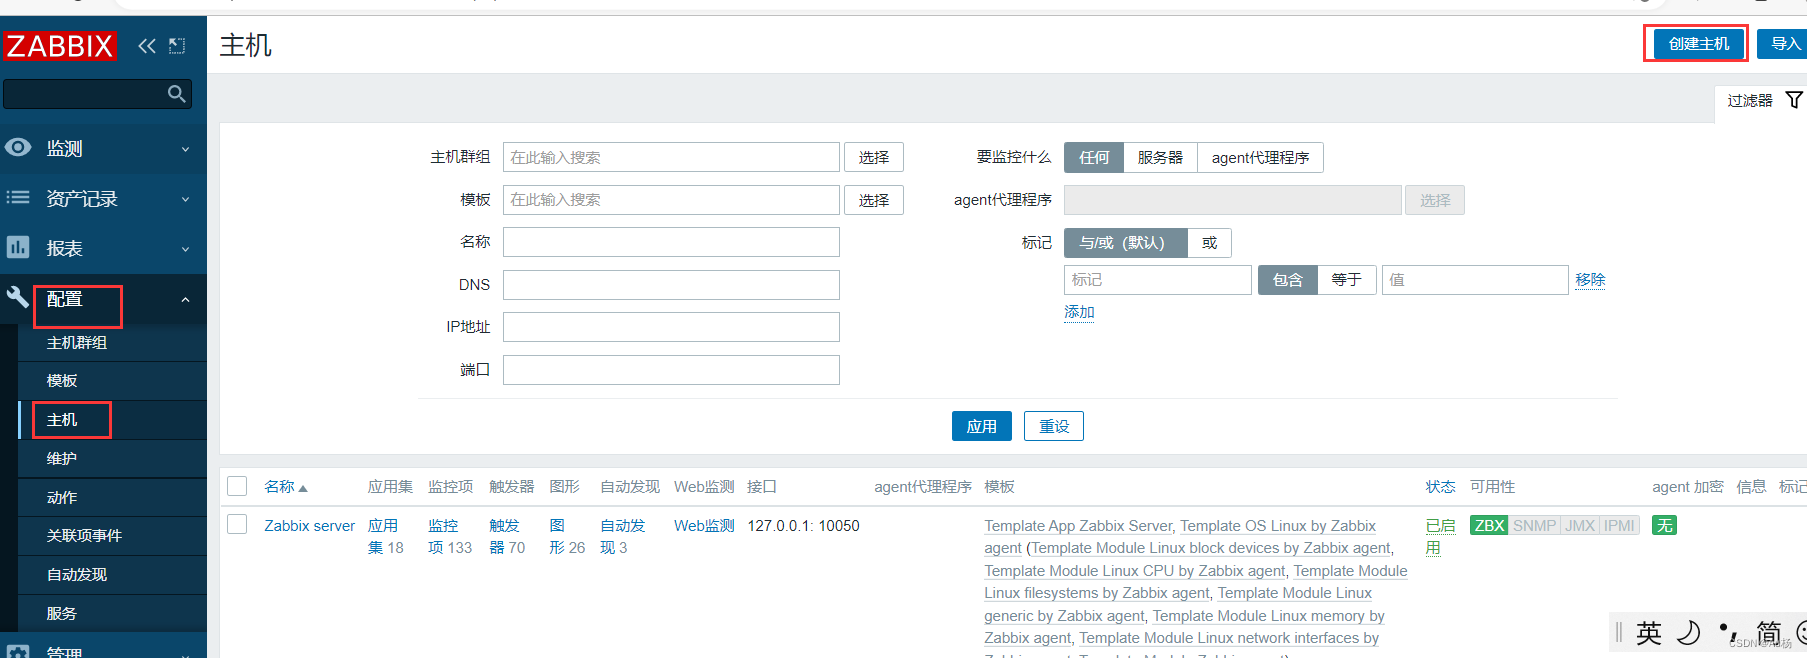Viewport: 1807px width, 658px height.
Task: Click the ZABBIX logo
Action: [x=60, y=46]
